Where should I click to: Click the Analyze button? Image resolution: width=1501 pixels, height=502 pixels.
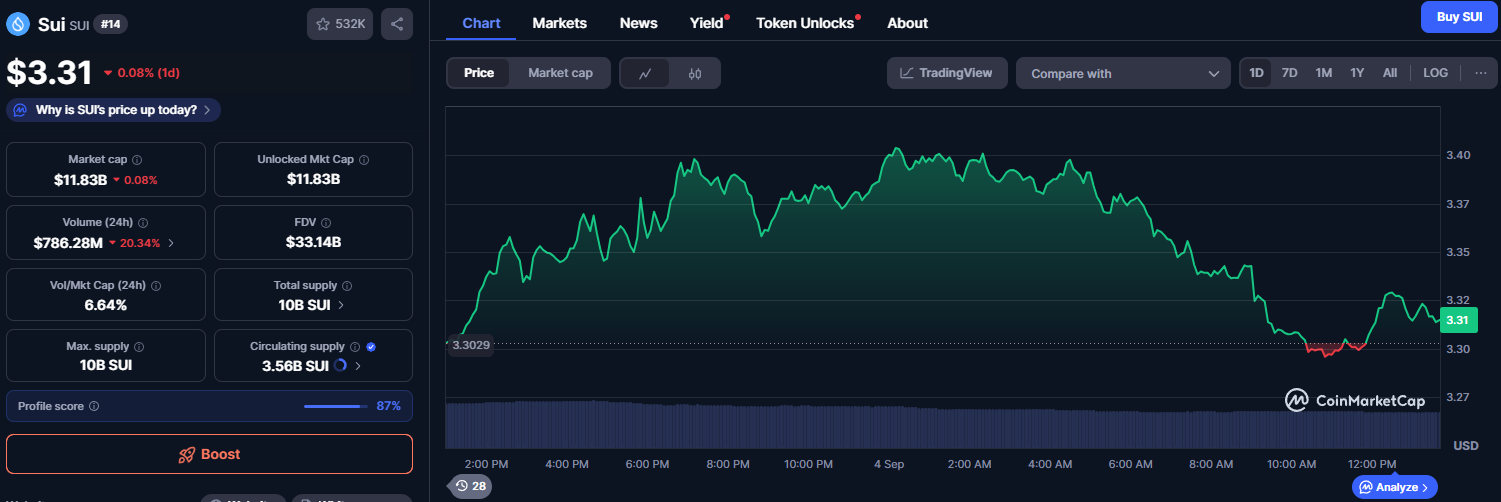click(x=1395, y=487)
